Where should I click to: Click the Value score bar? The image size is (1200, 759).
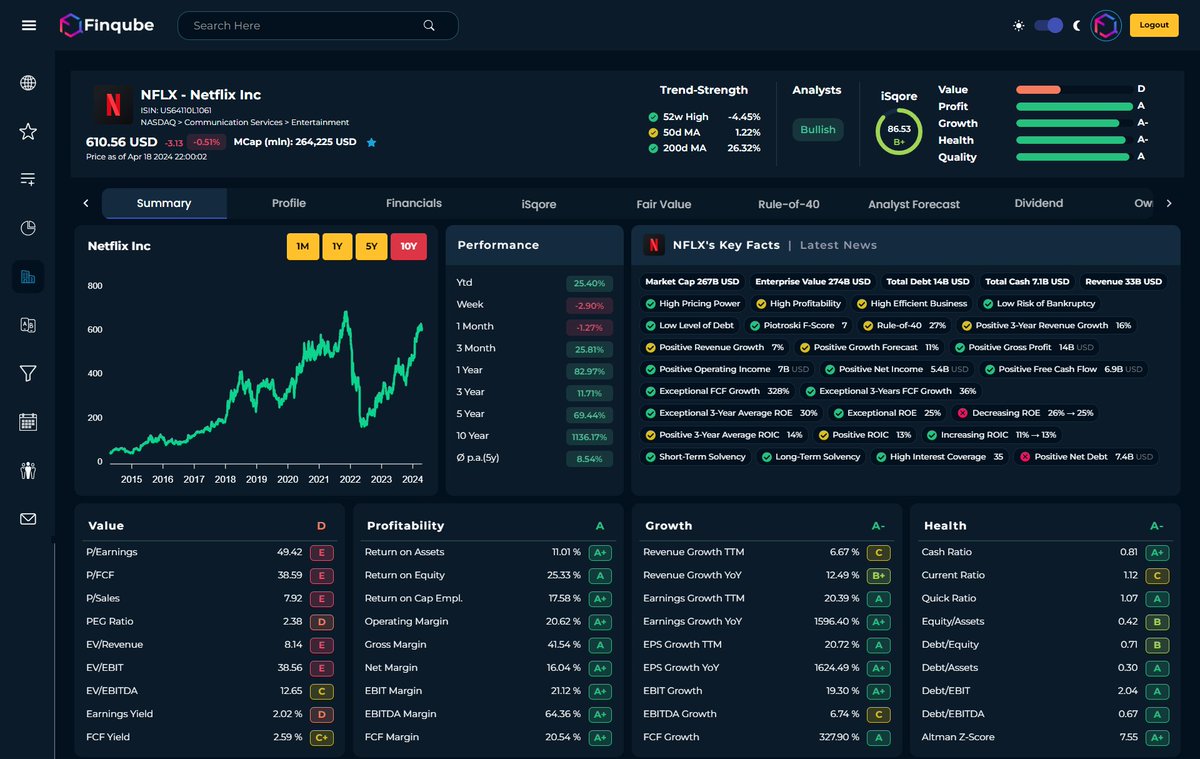coord(1074,90)
